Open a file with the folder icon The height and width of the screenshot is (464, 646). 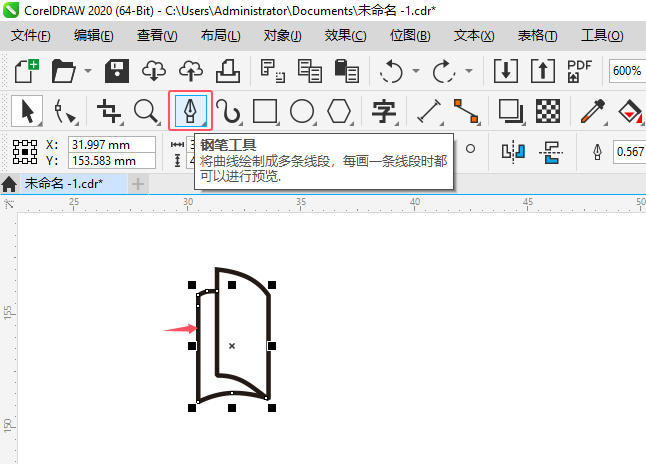(63, 71)
